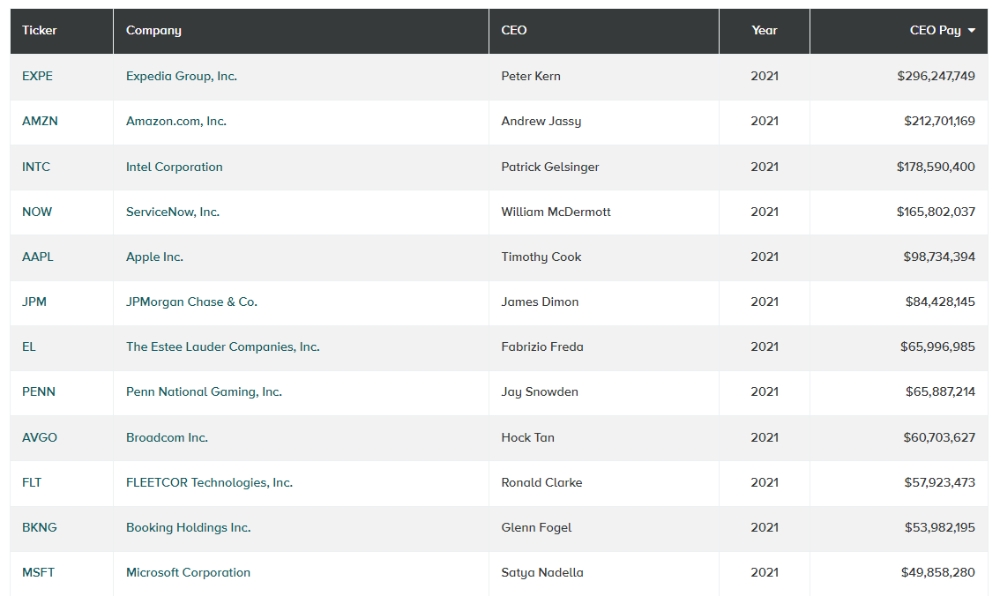This screenshot has height=596, width=1000.
Task: Click pay value $57,923,473
Action: 939,483
